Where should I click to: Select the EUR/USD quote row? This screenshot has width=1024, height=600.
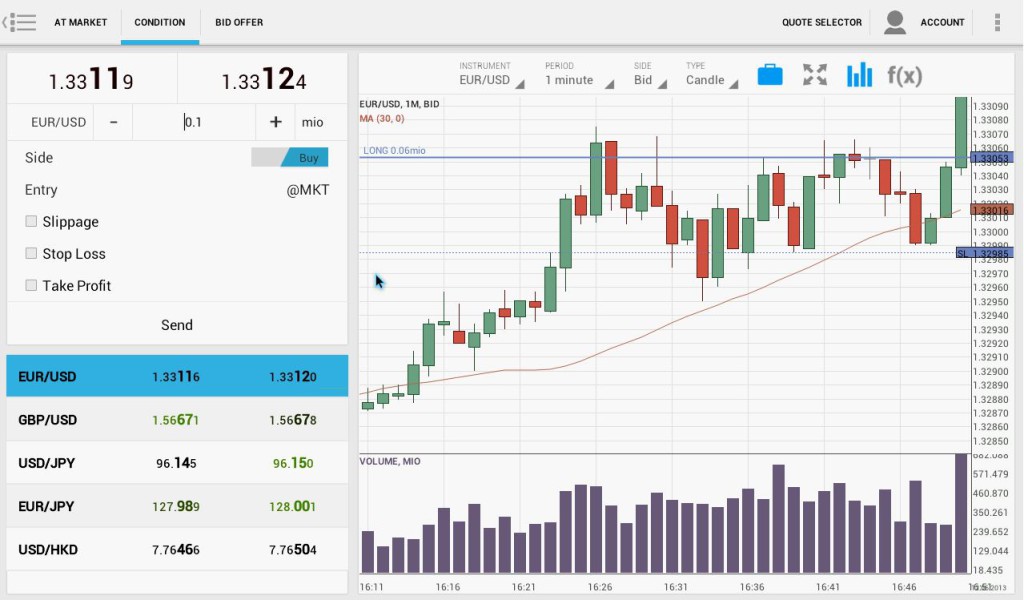click(x=177, y=376)
